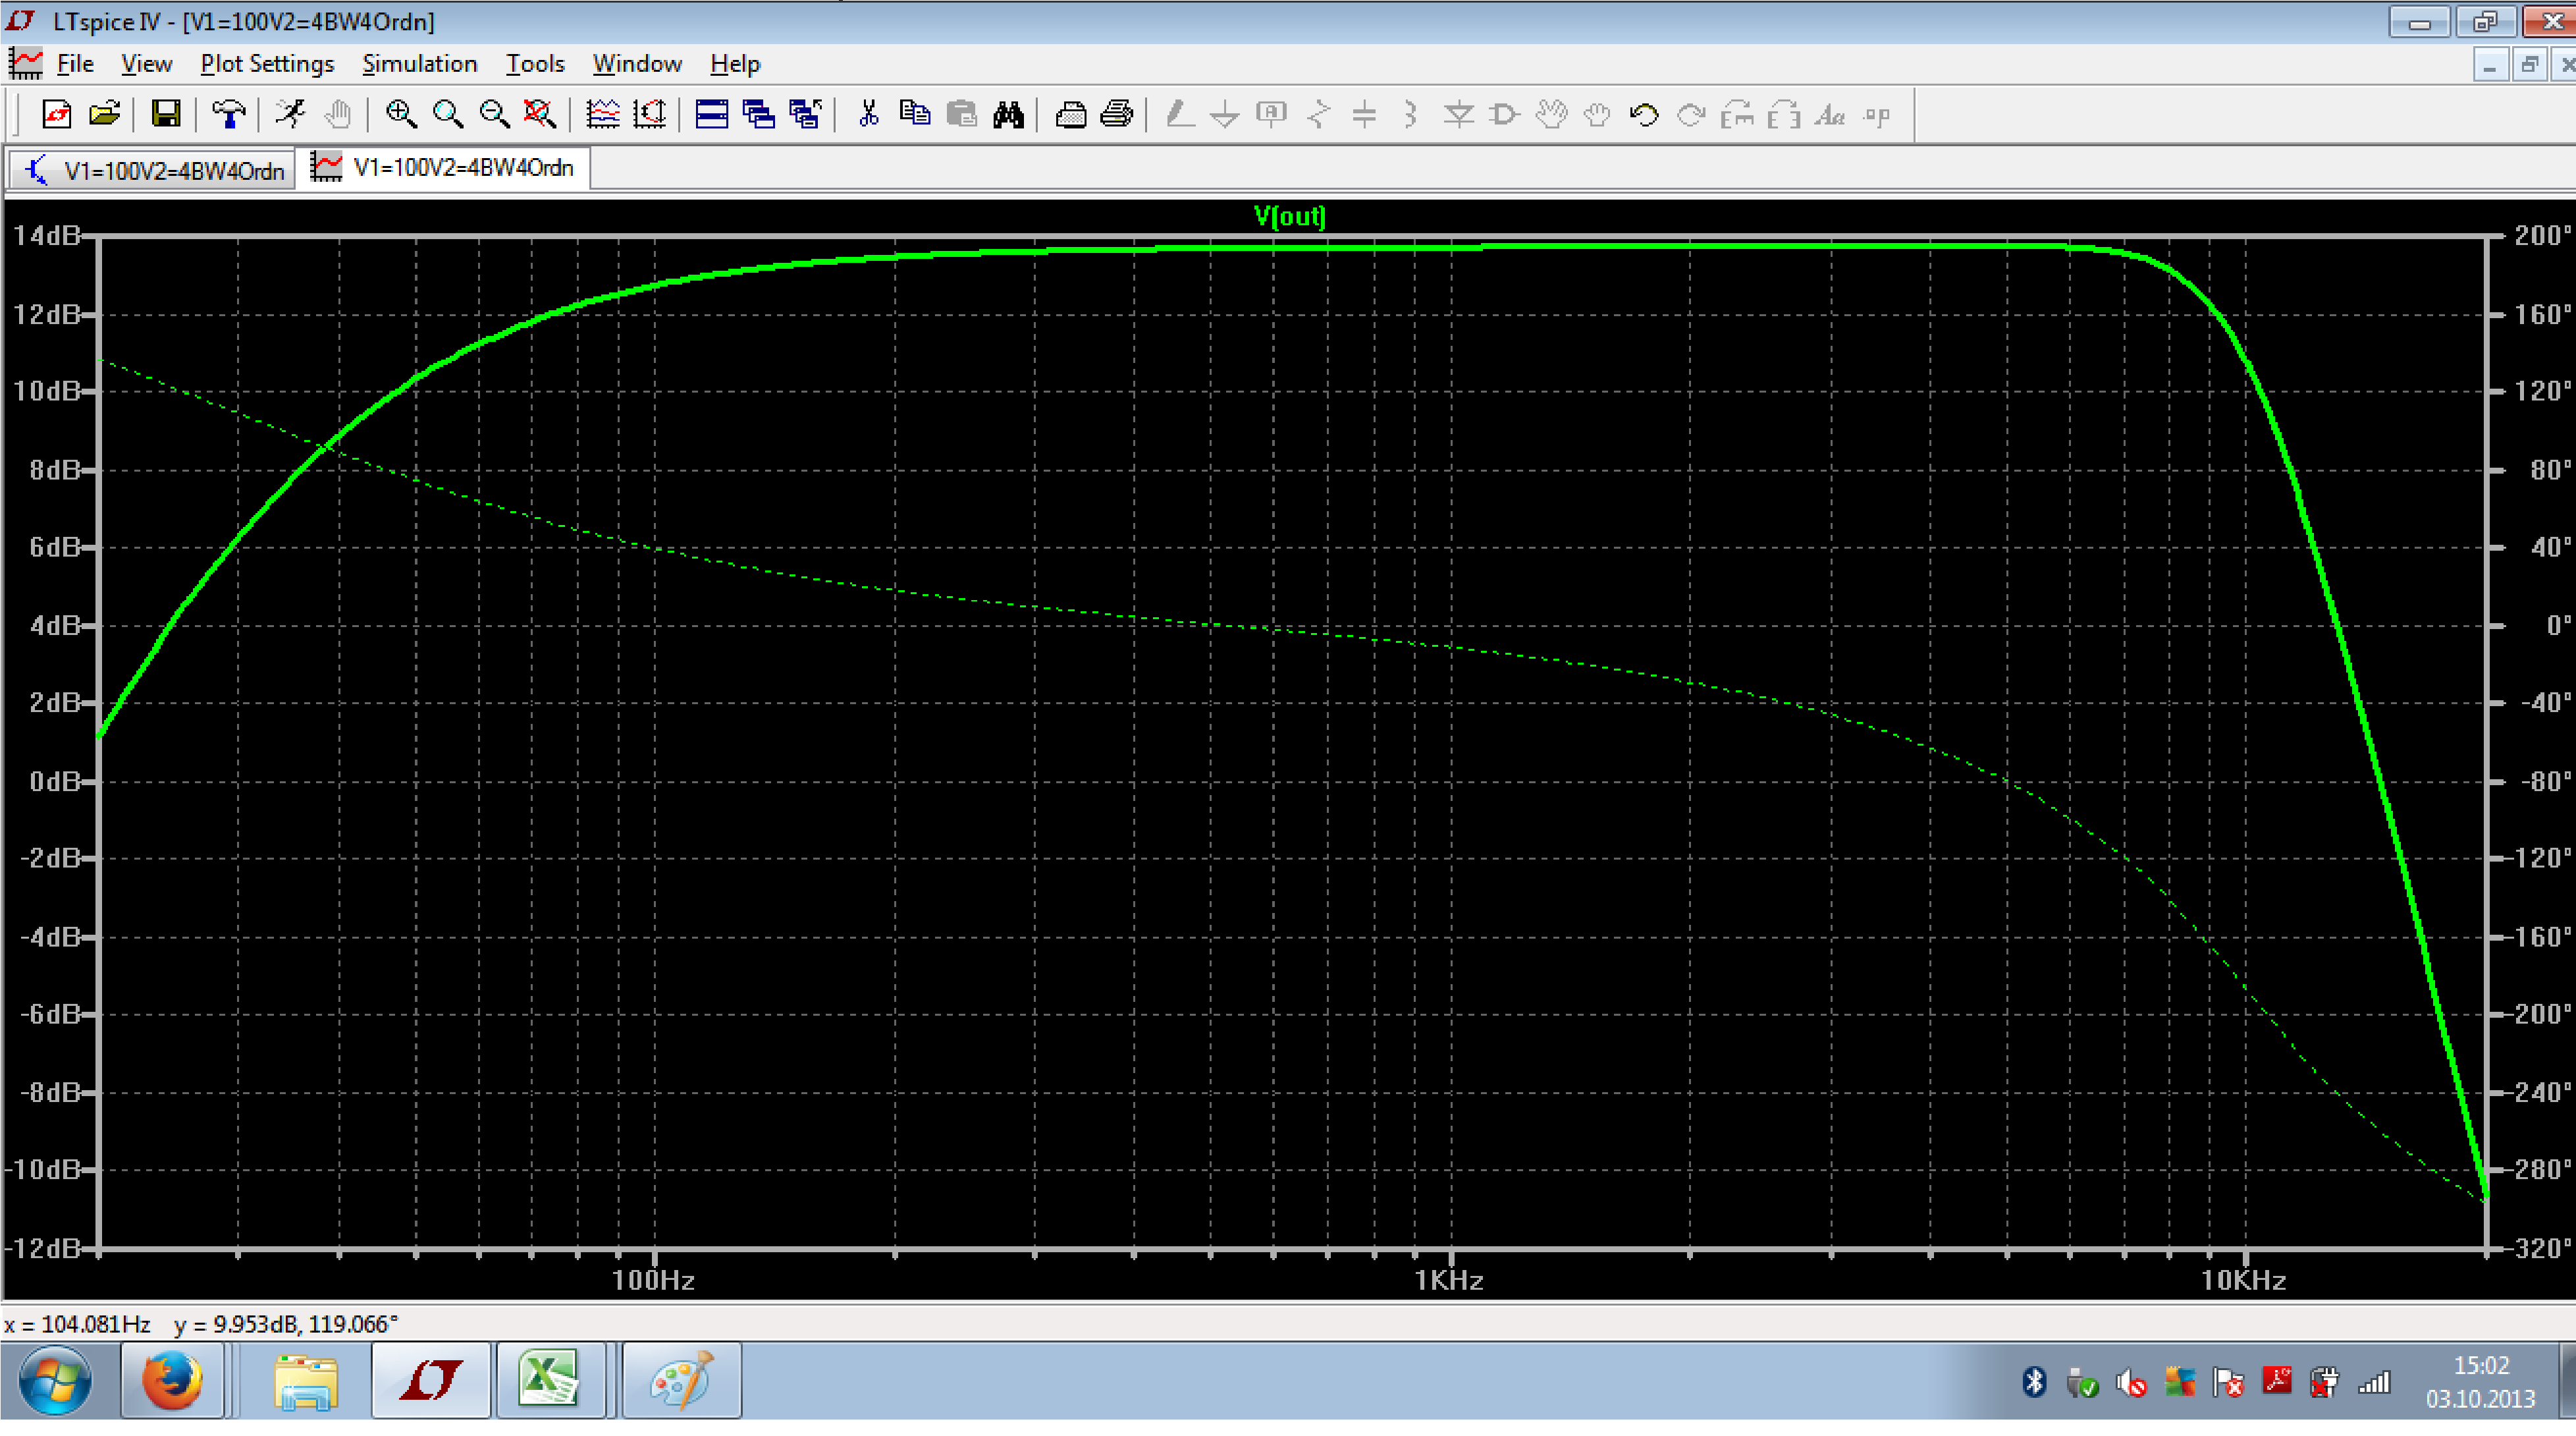This screenshot has width=2576, height=1436.
Task: Click the Resistor toolbar icon
Action: point(1319,114)
